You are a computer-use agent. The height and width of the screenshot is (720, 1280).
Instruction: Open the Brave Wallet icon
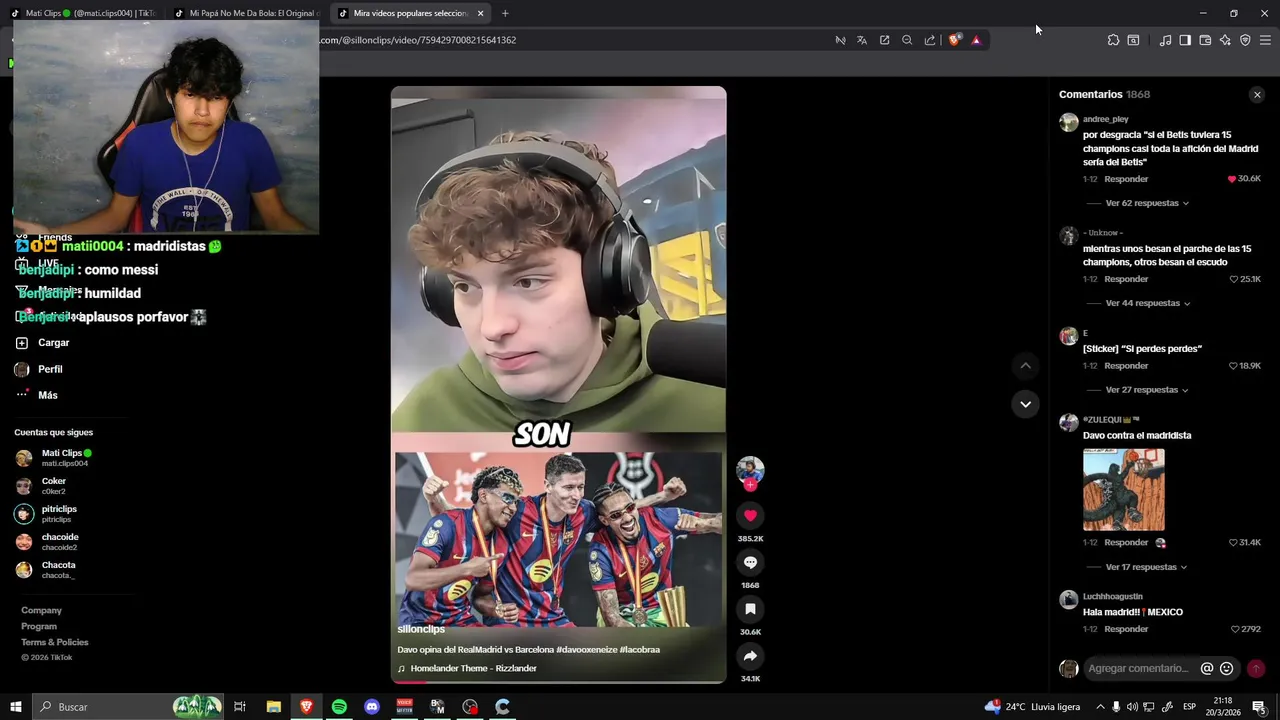[1205, 40]
